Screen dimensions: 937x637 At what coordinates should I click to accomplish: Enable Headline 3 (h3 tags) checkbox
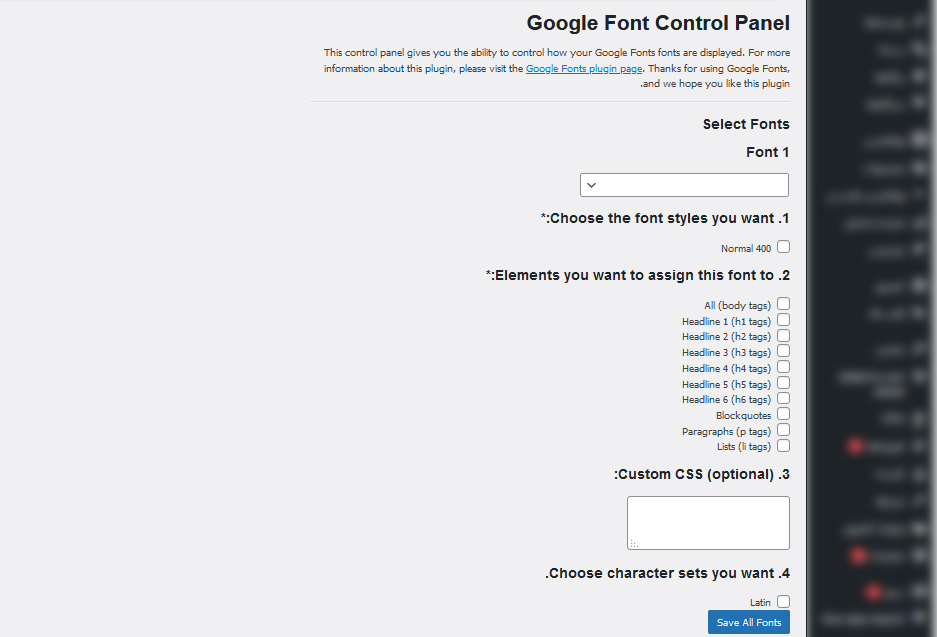(783, 351)
